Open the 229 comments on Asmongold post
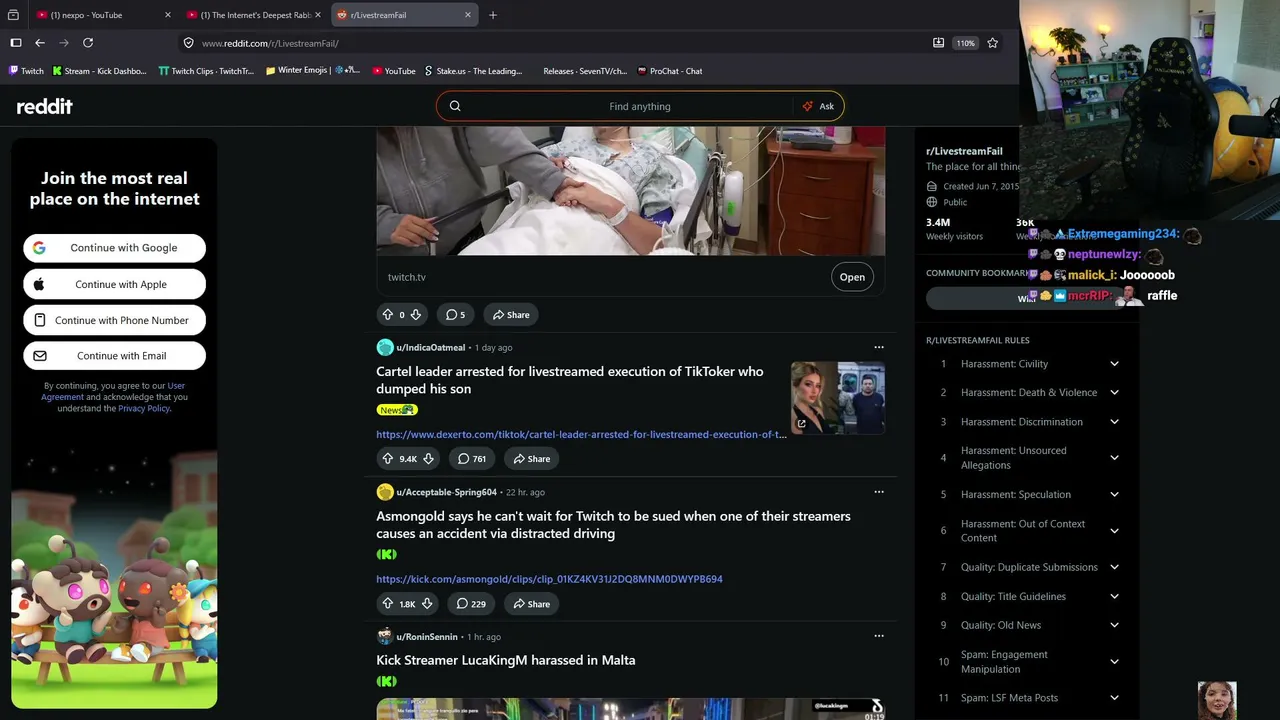The image size is (1280, 720). tap(471, 604)
